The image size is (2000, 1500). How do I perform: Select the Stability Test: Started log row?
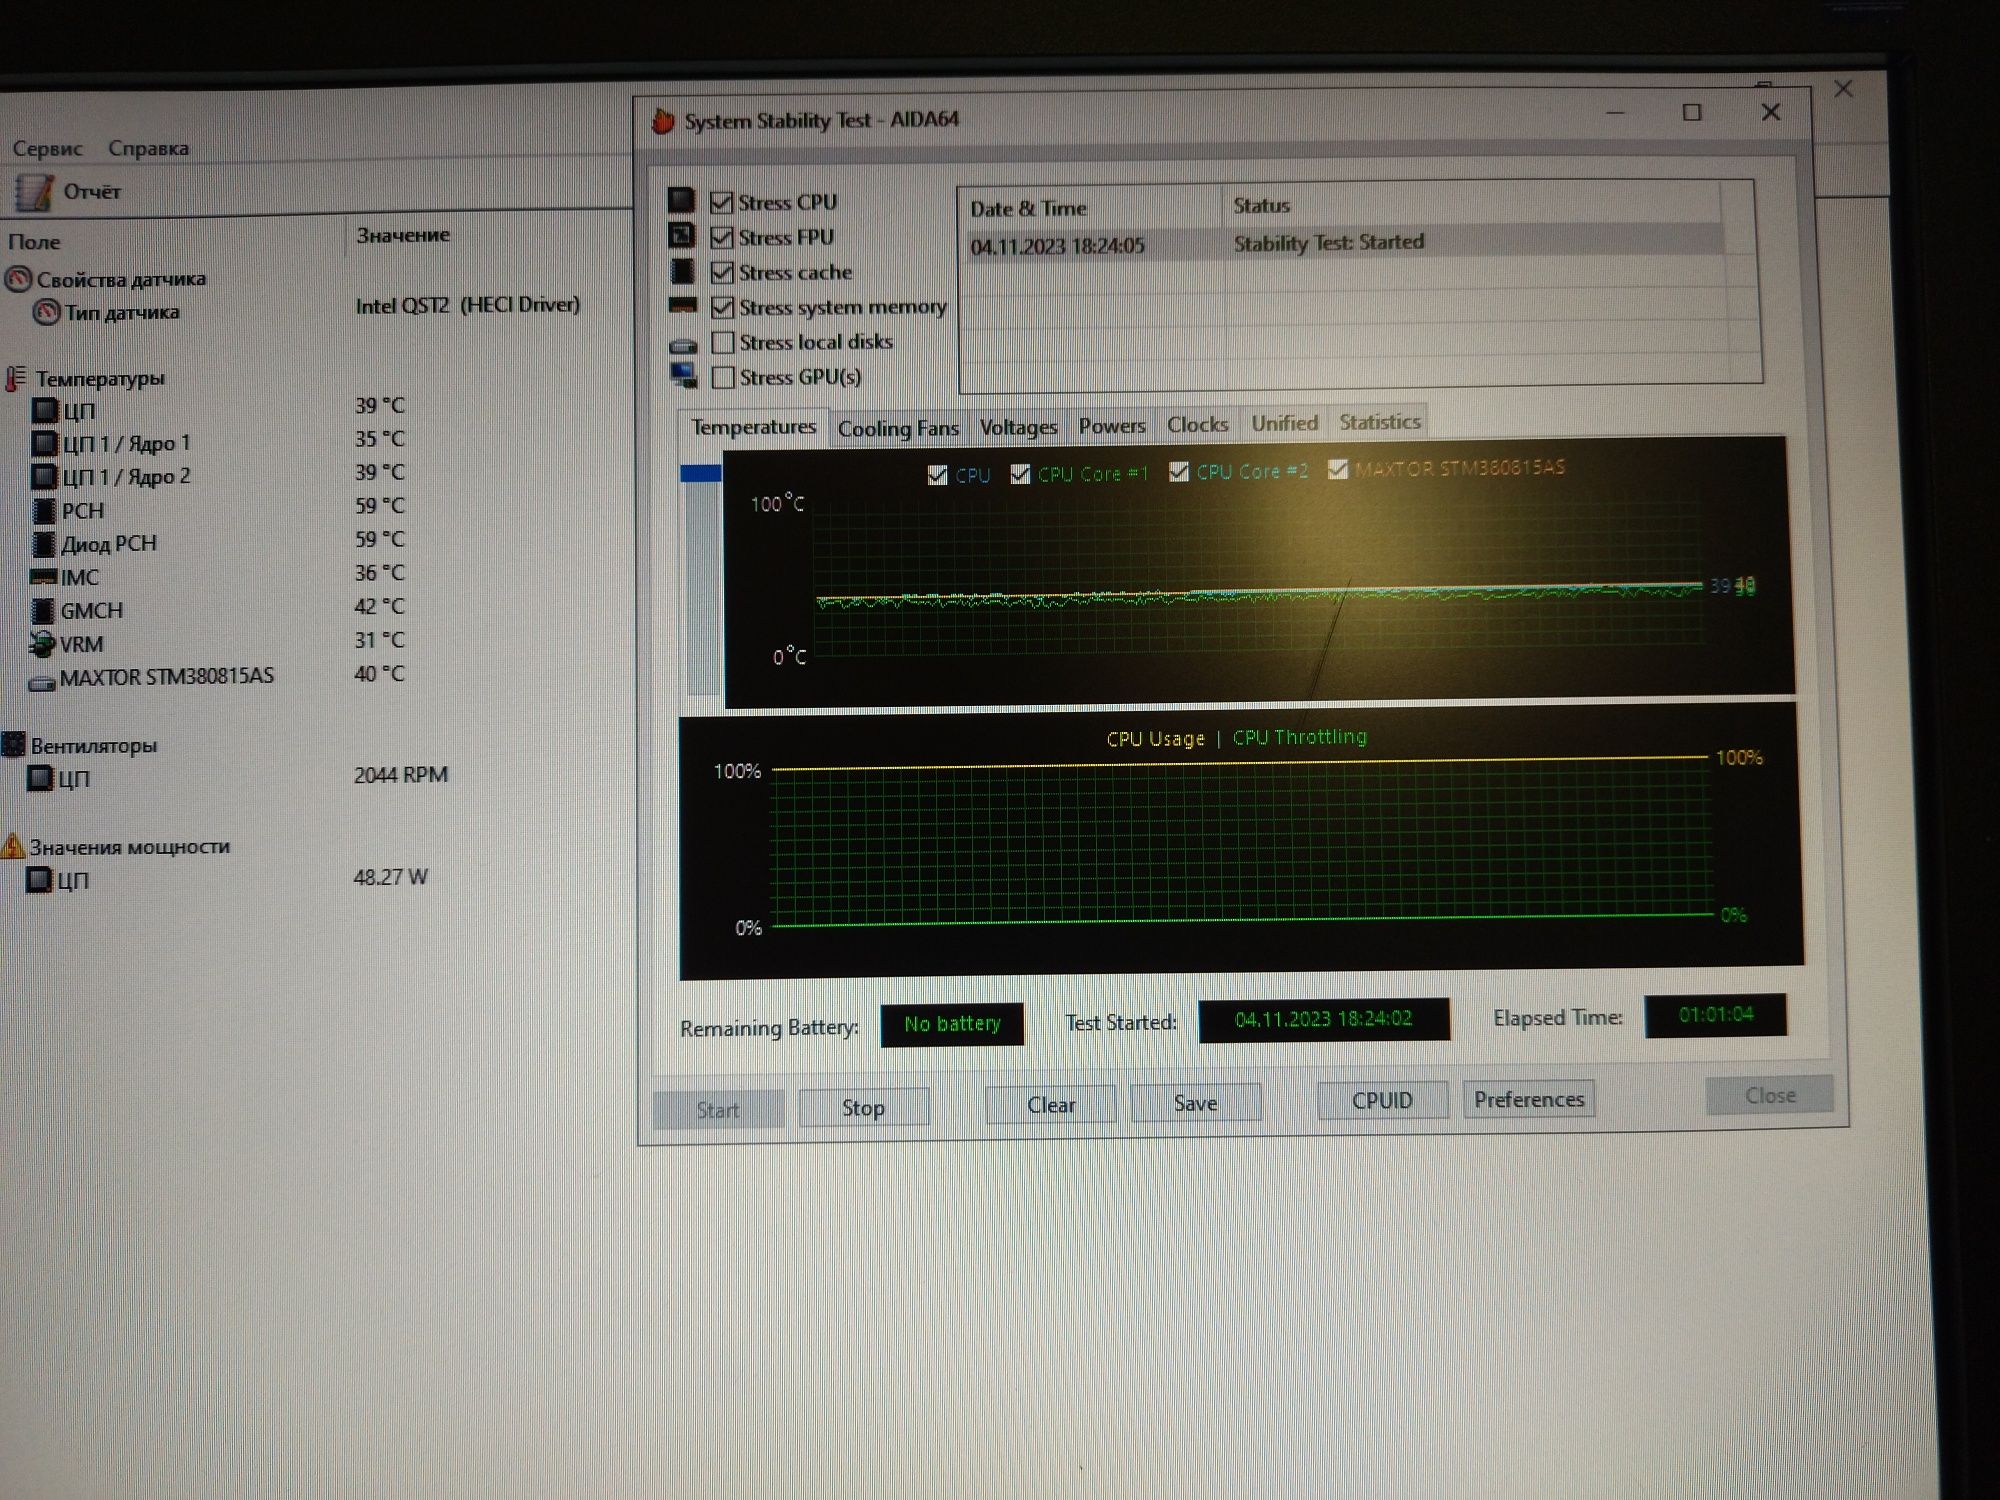pos(1343,243)
